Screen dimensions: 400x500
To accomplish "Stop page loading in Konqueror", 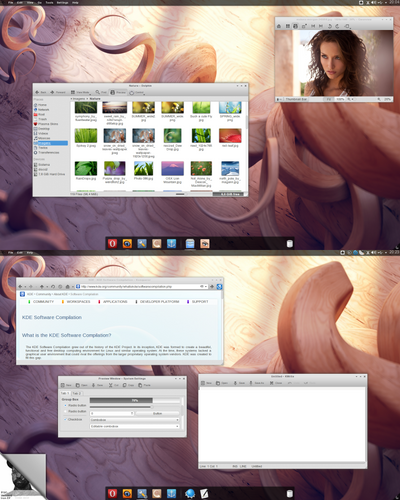I will tap(60, 287).
